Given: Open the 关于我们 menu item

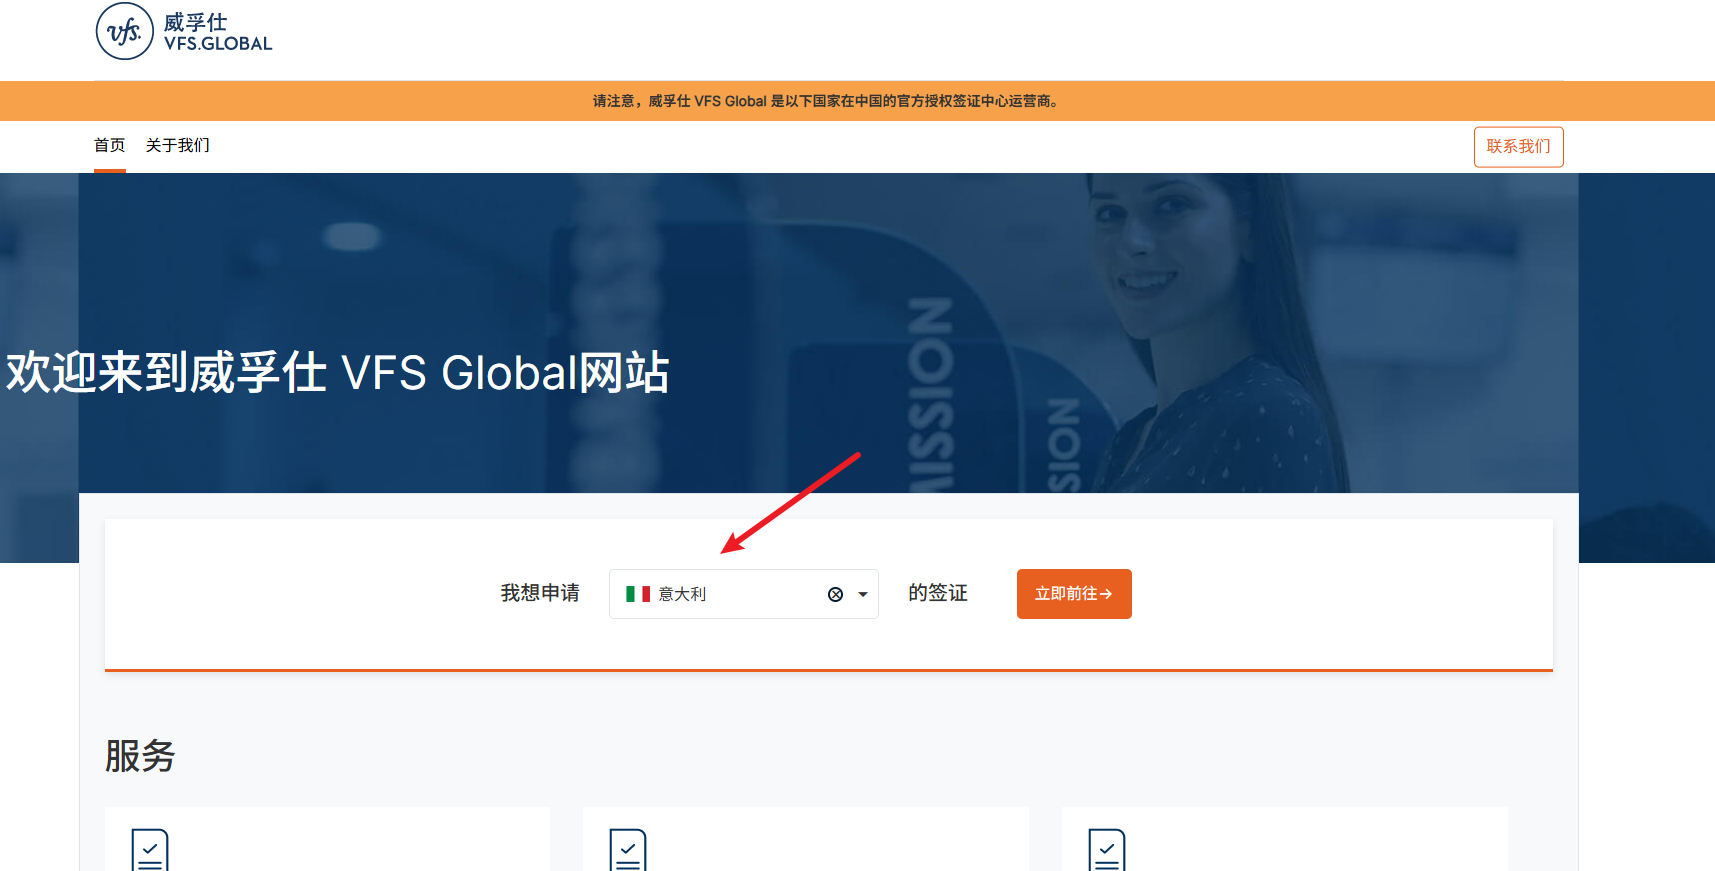Looking at the screenshot, I should [x=178, y=146].
